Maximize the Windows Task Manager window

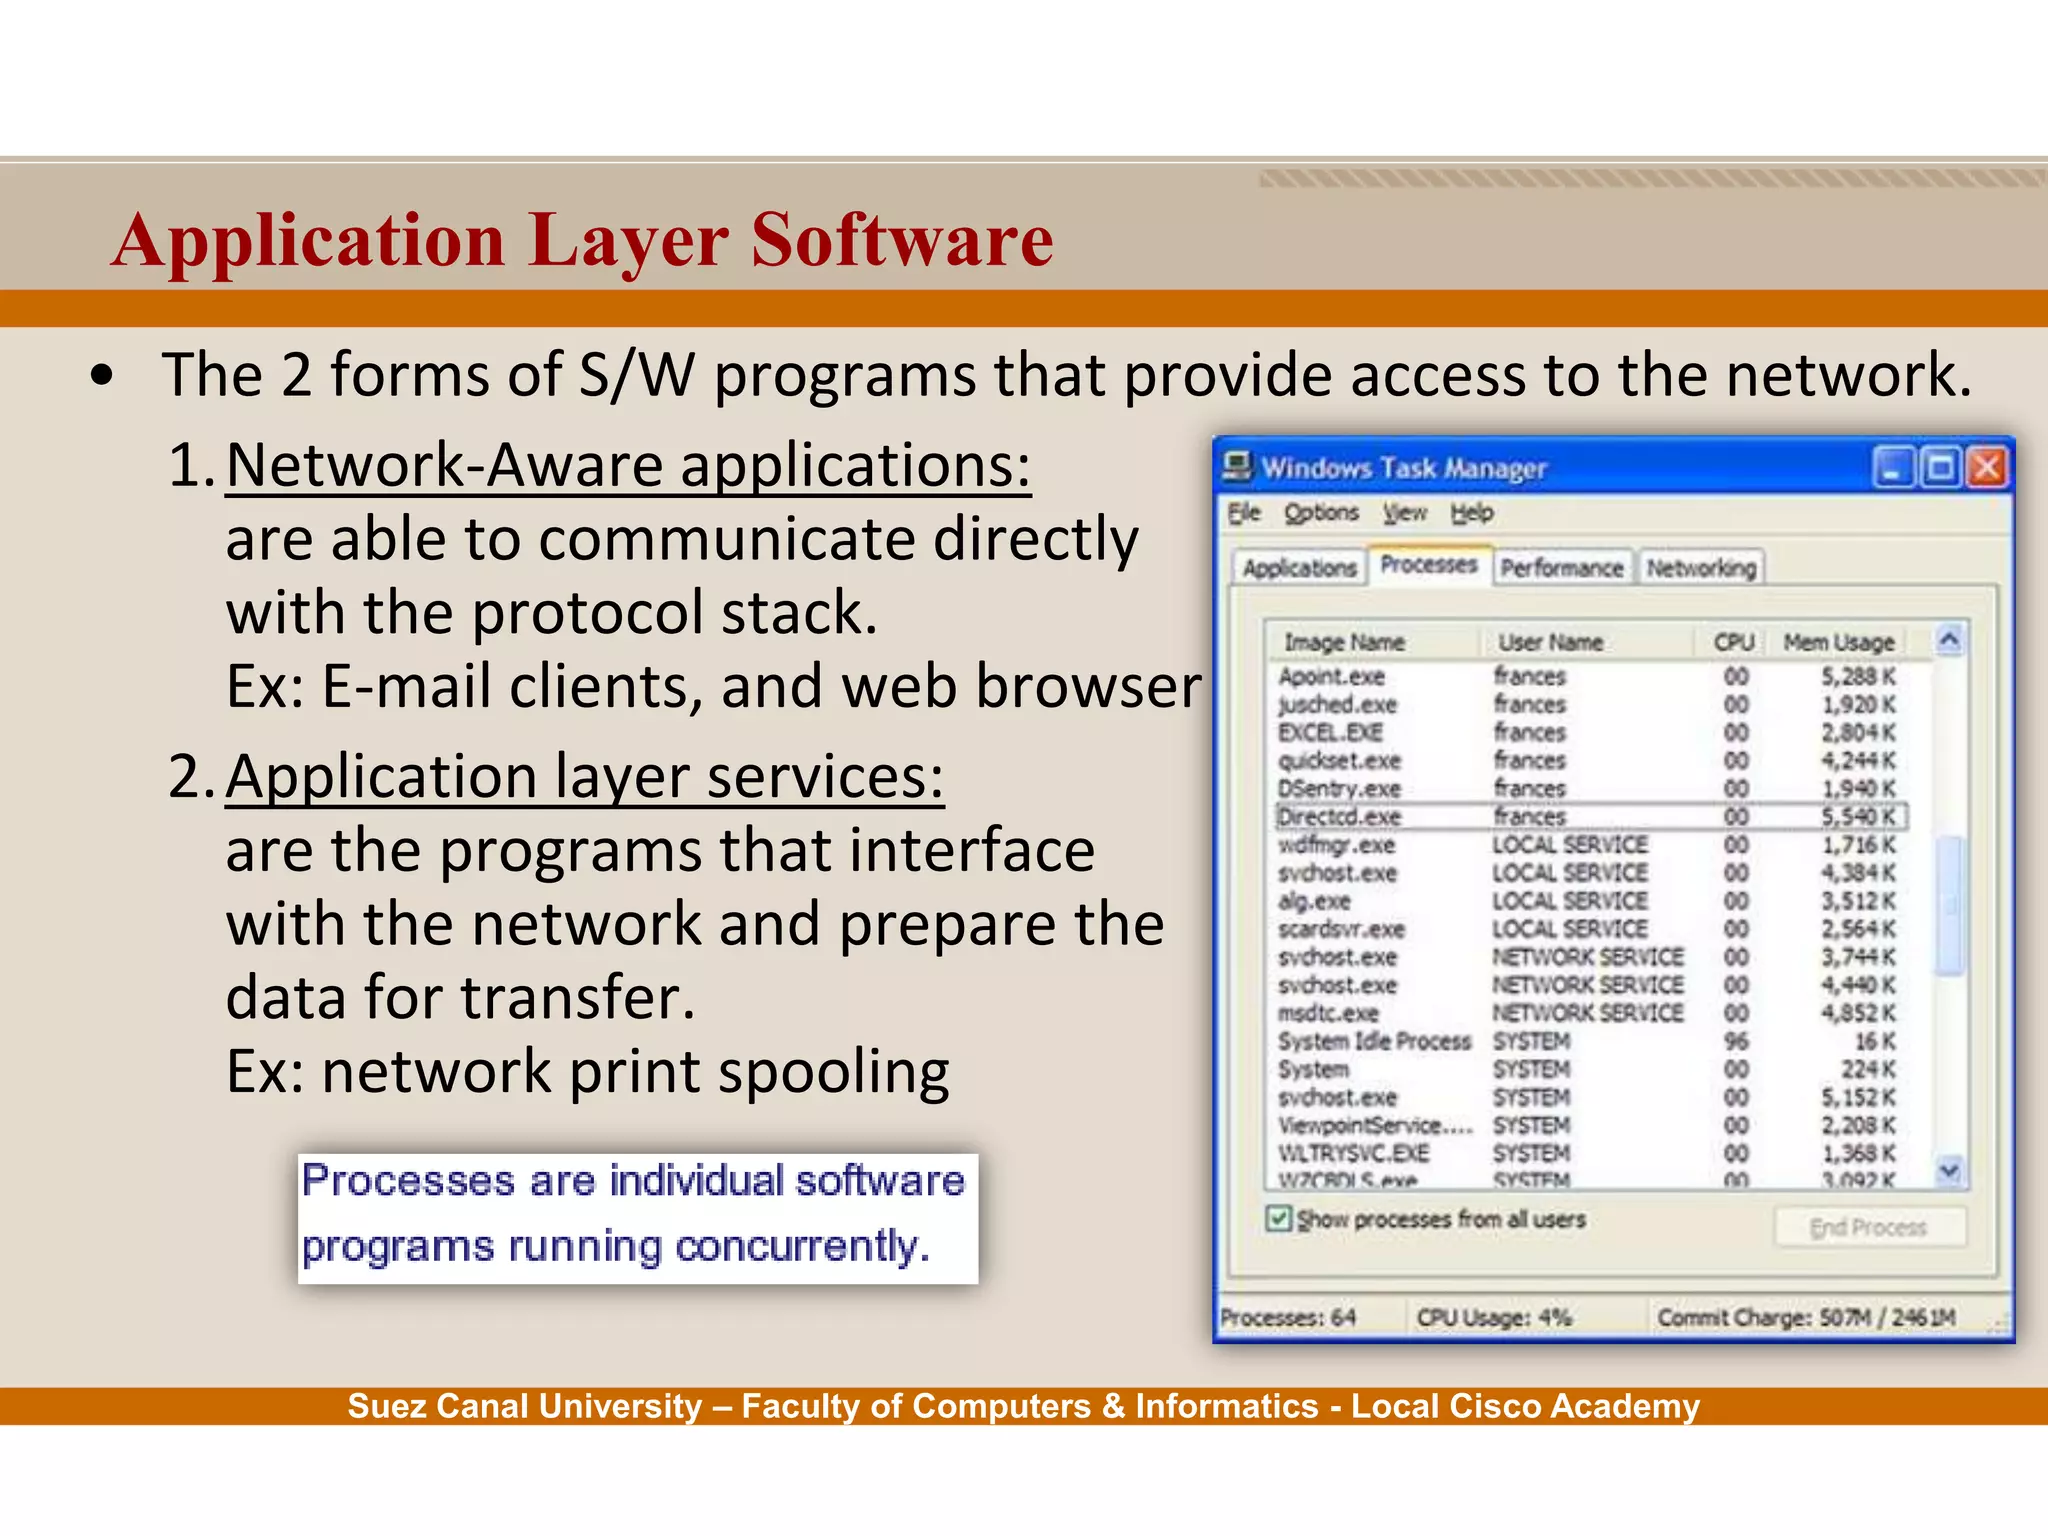pyautogui.click(x=1940, y=468)
